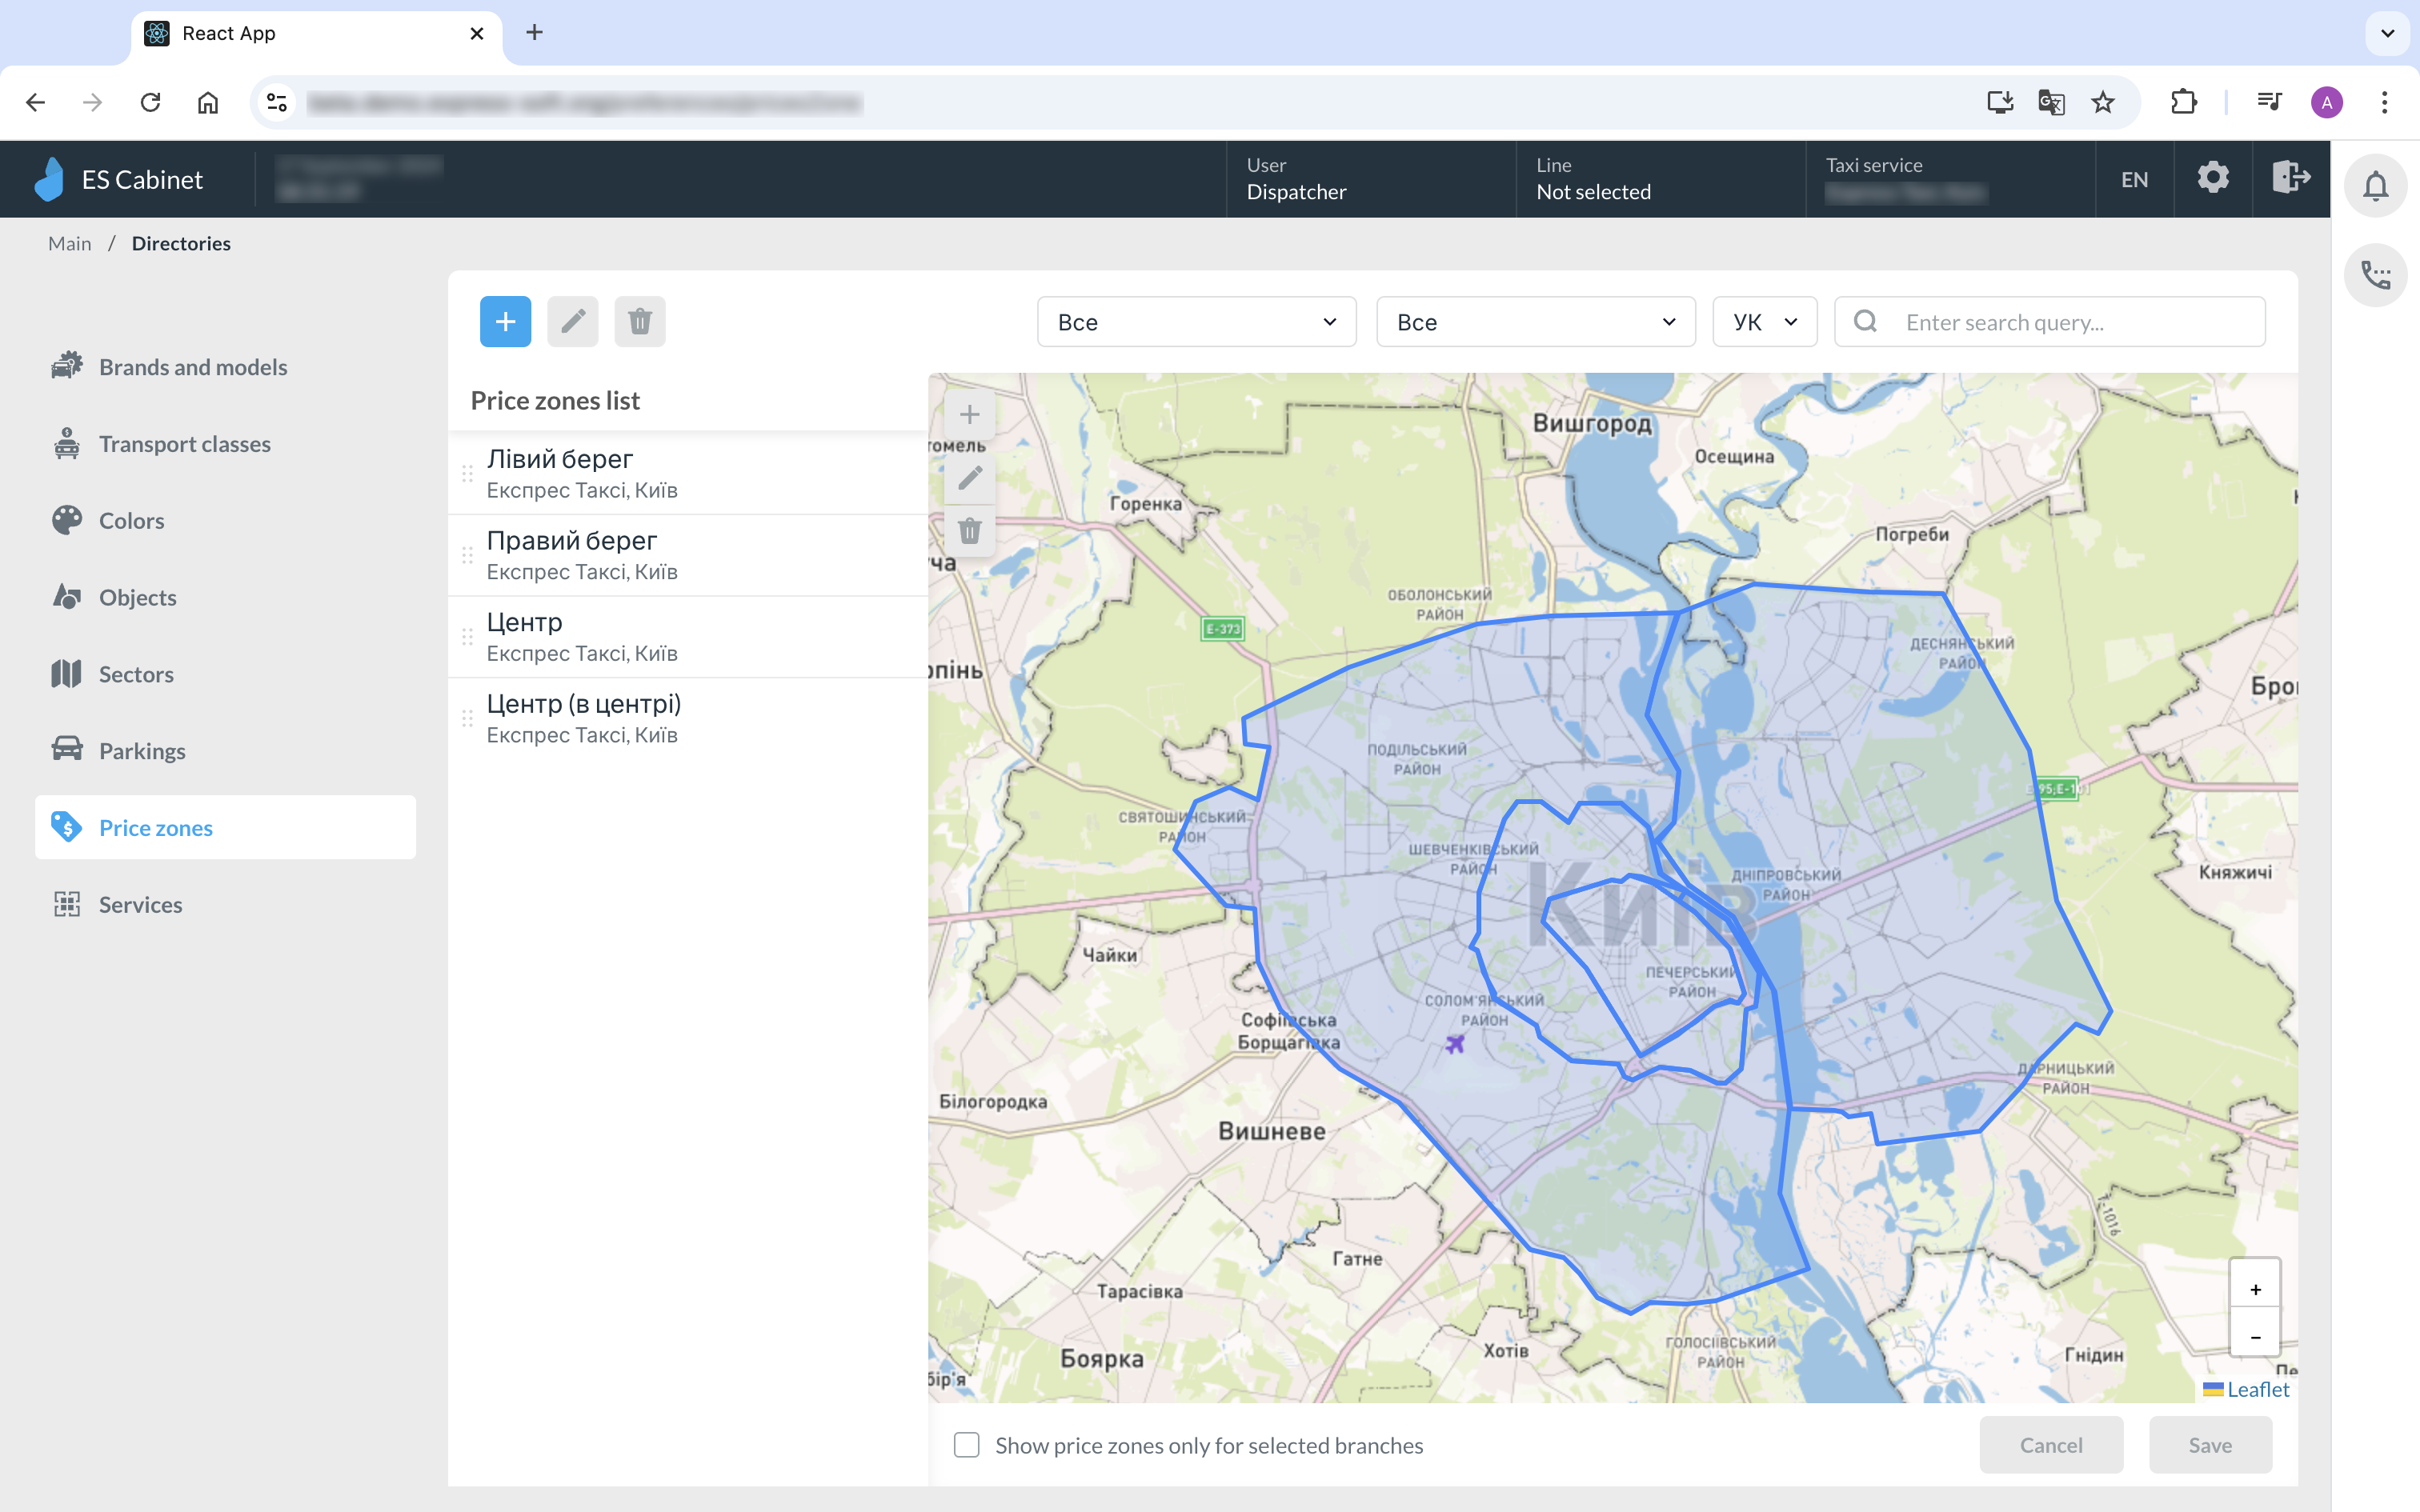Open the phone calls panel icon
The height and width of the screenshot is (1512, 2420).
click(2376, 275)
